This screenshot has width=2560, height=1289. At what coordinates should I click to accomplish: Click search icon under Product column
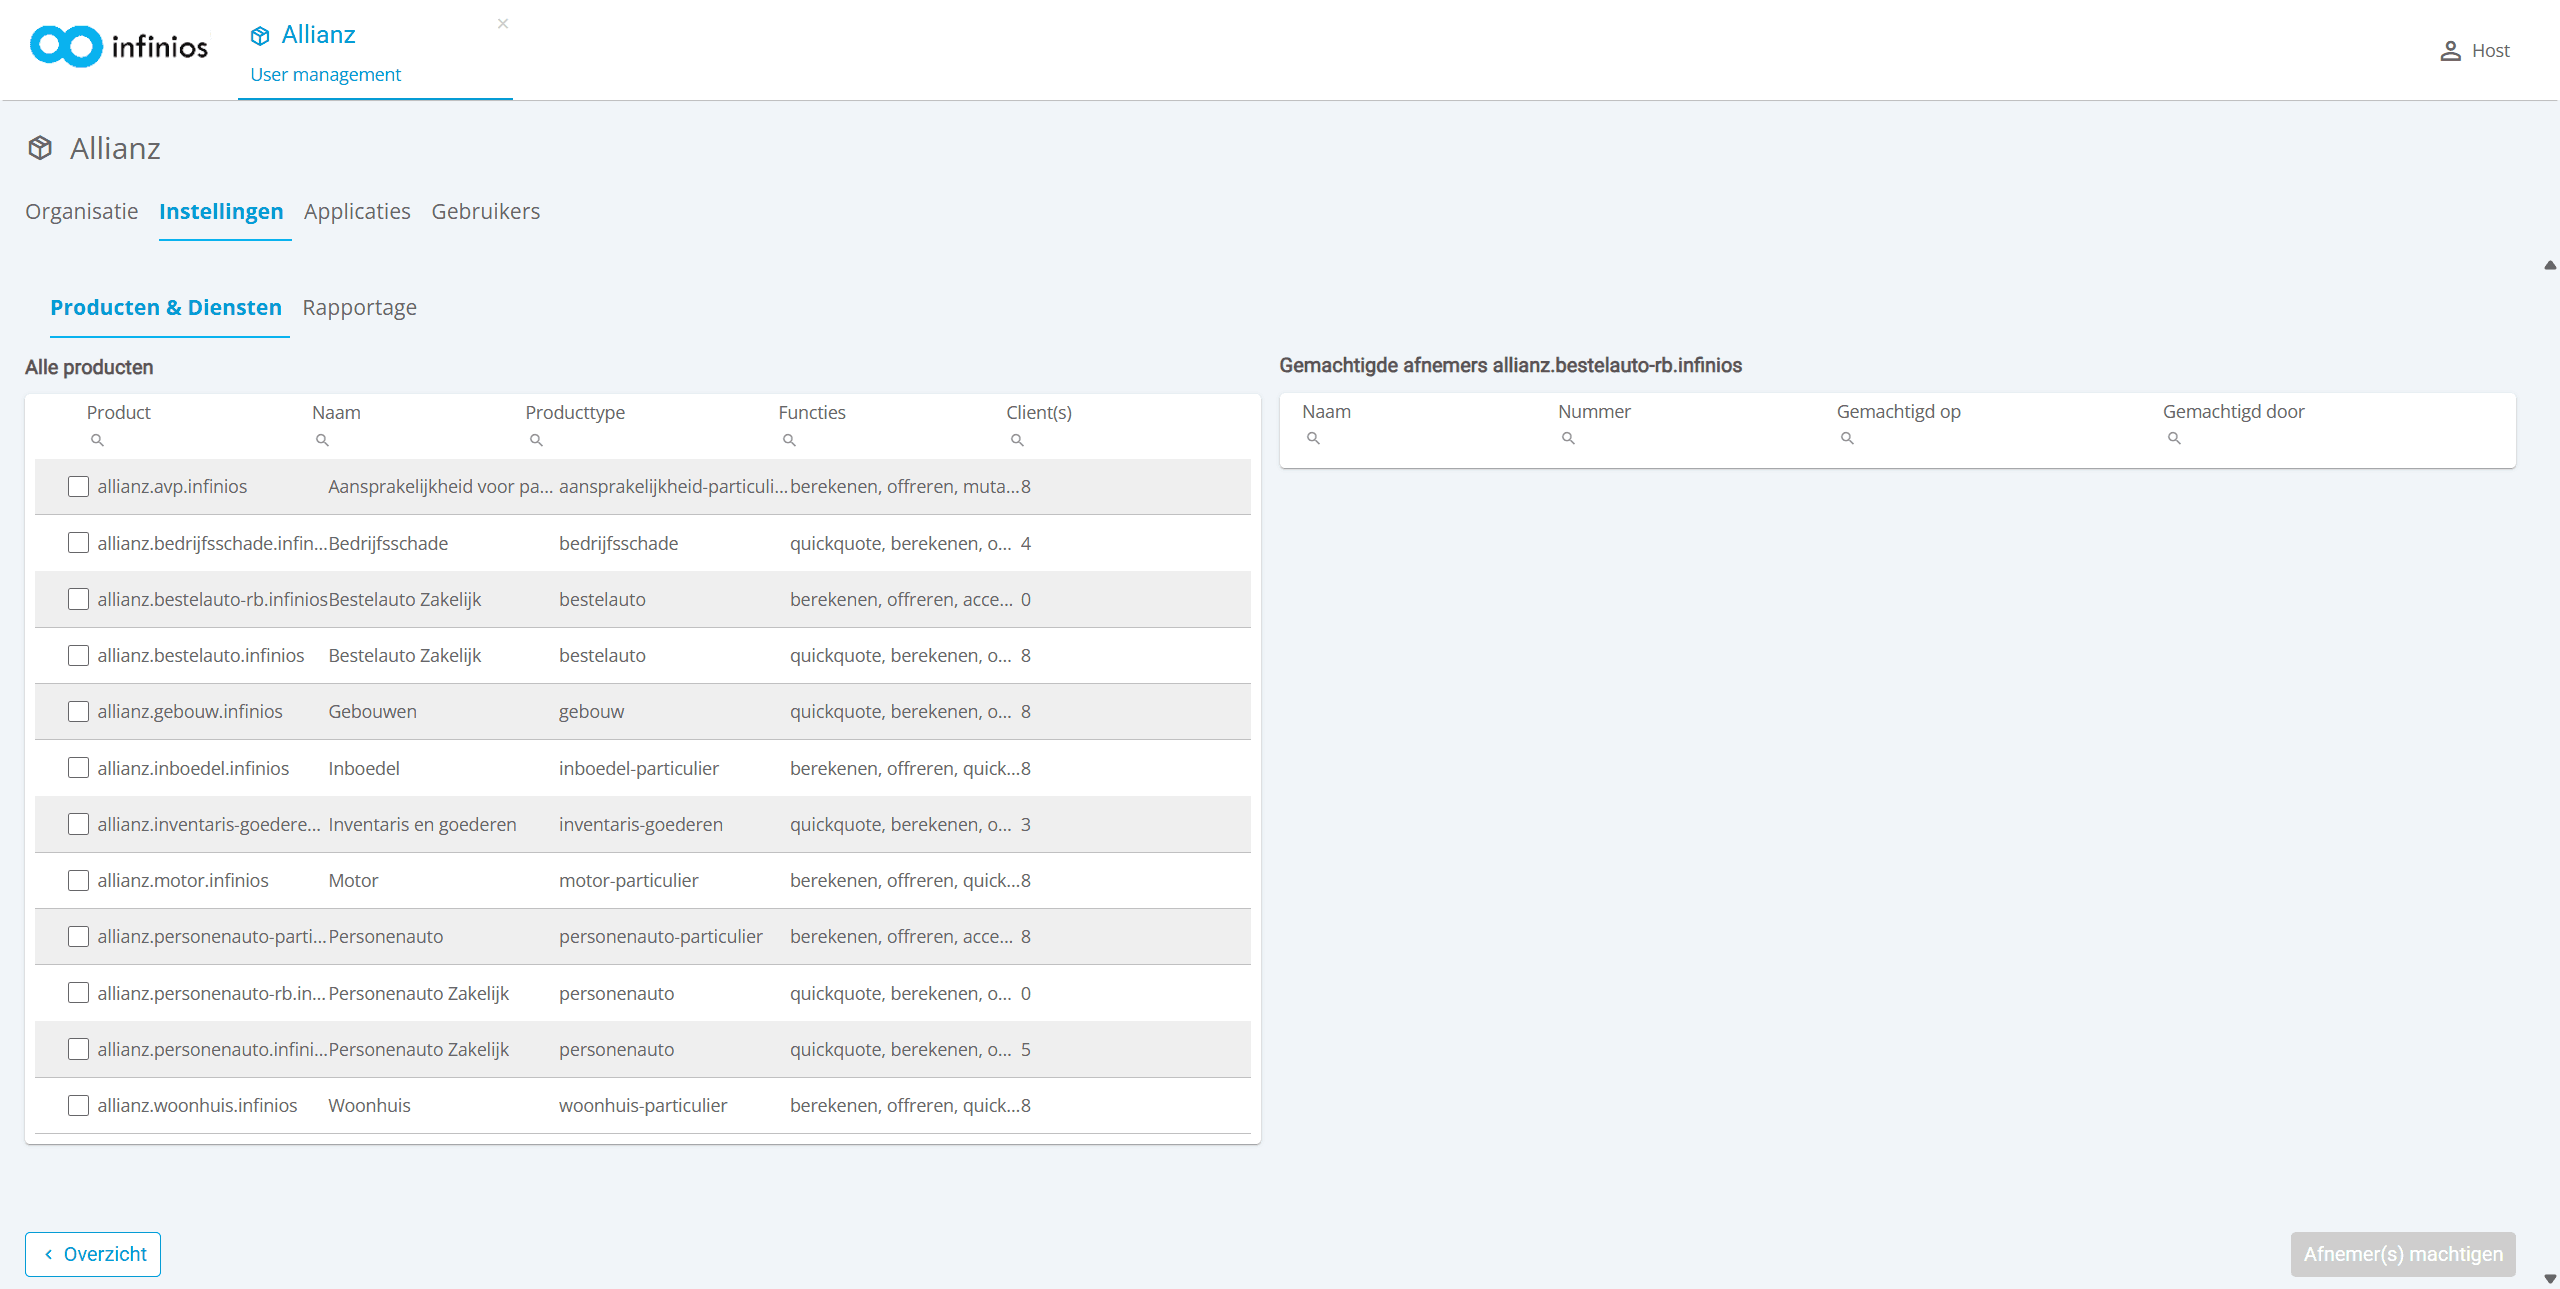pos(97,440)
